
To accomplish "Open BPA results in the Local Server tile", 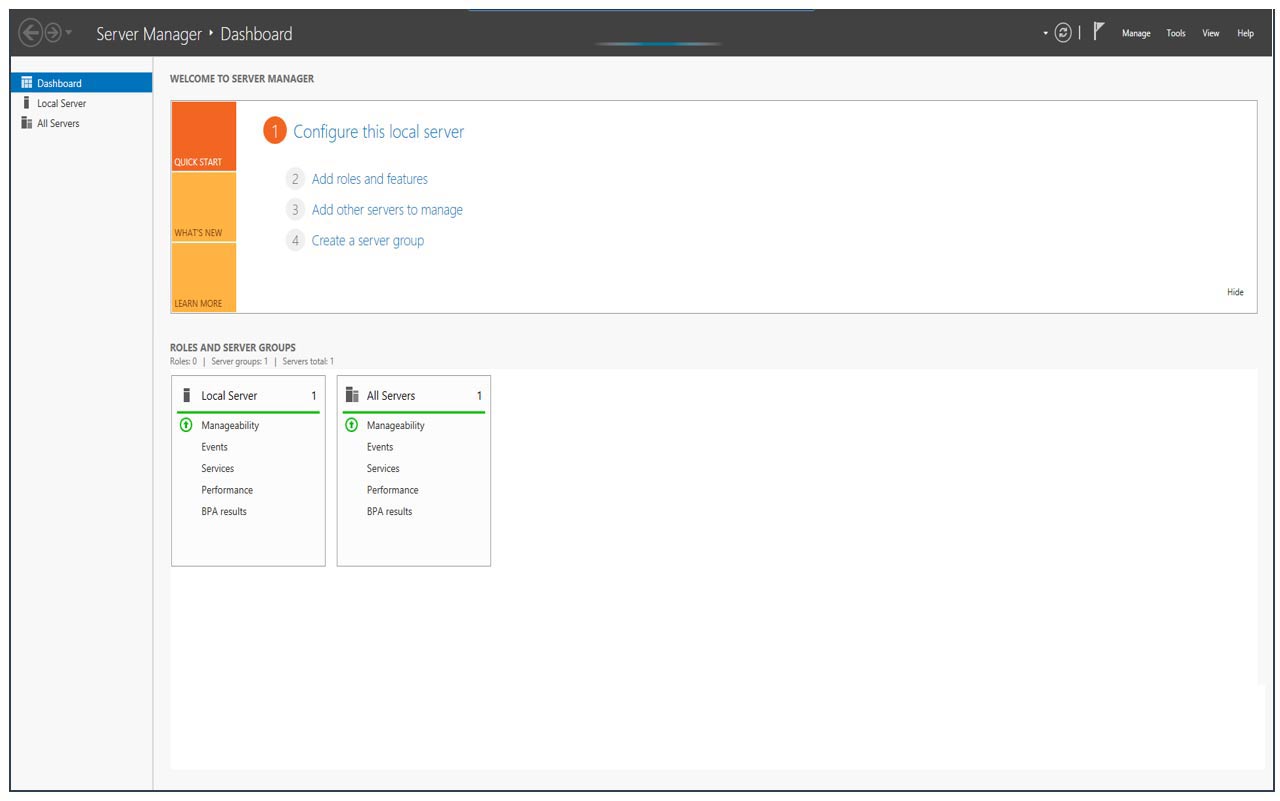I will click(x=224, y=512).
